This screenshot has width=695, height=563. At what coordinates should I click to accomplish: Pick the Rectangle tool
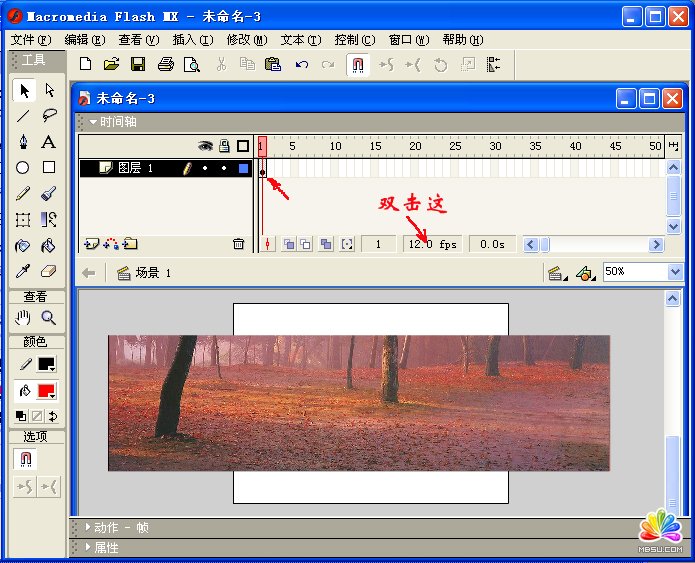click(x=48, y=167)
